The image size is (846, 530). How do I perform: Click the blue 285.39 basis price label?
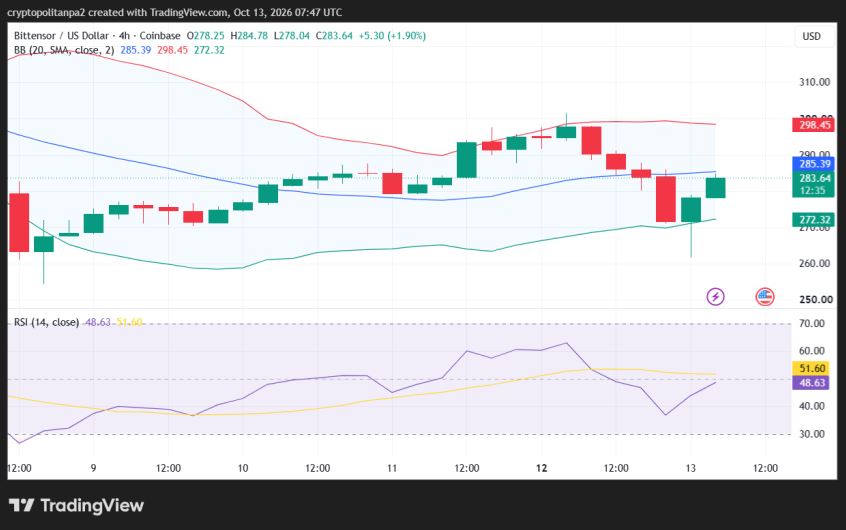(x=814, y=164)
